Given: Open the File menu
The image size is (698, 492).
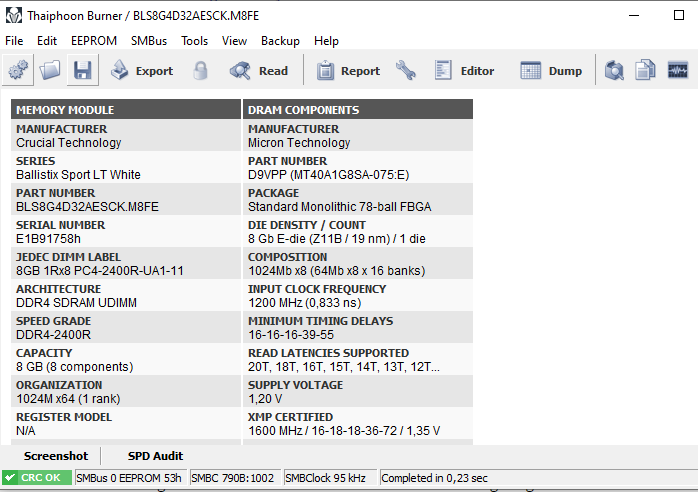Looking at the screenshot, I should pos(14,41).
